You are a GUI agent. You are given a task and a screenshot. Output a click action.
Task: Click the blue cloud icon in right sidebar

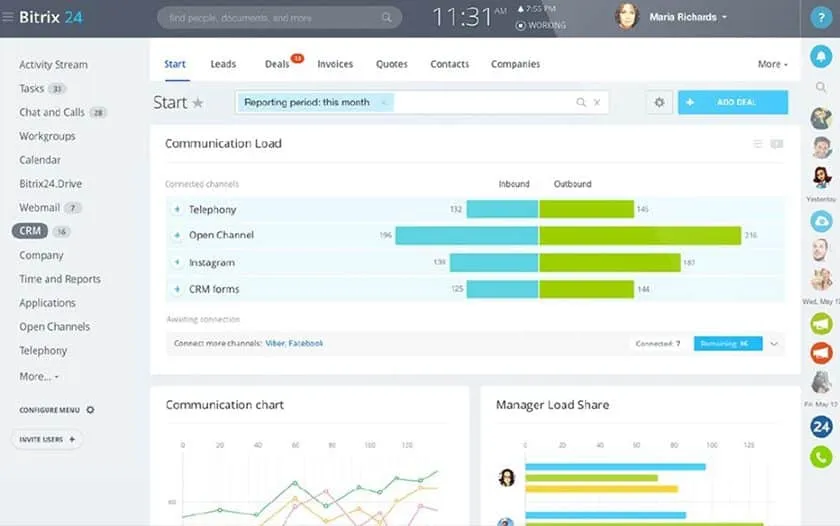click(821, 221)
